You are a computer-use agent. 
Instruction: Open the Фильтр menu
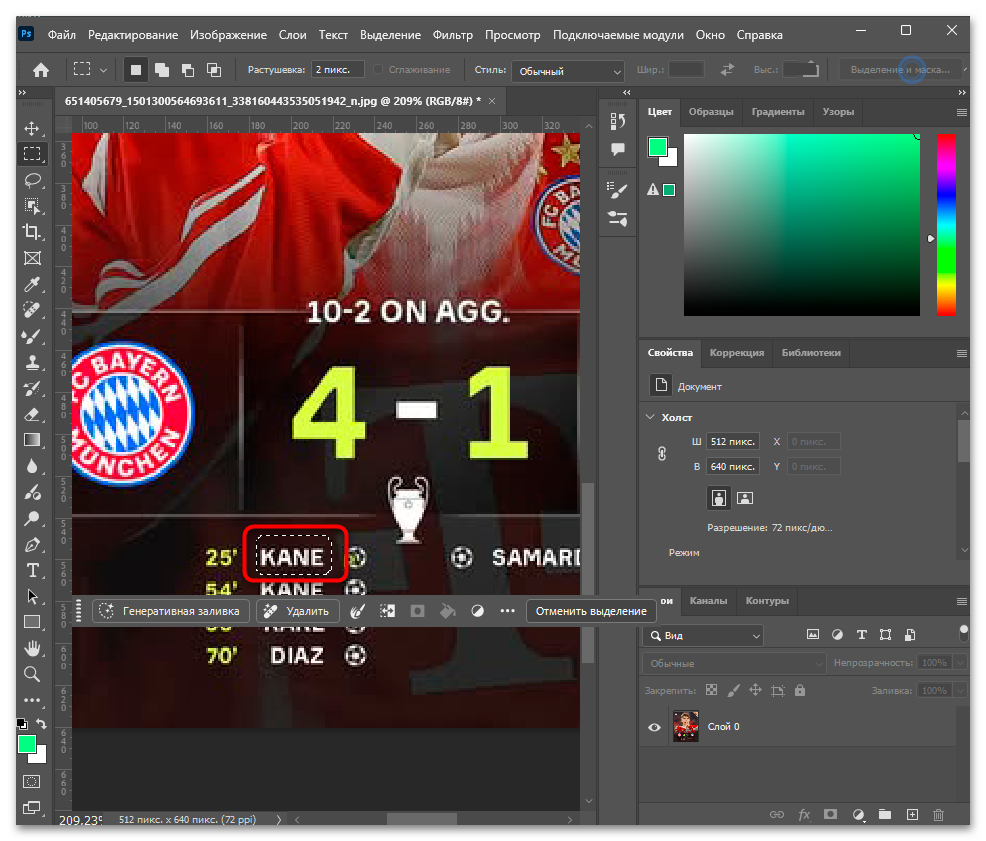(452, 35)
